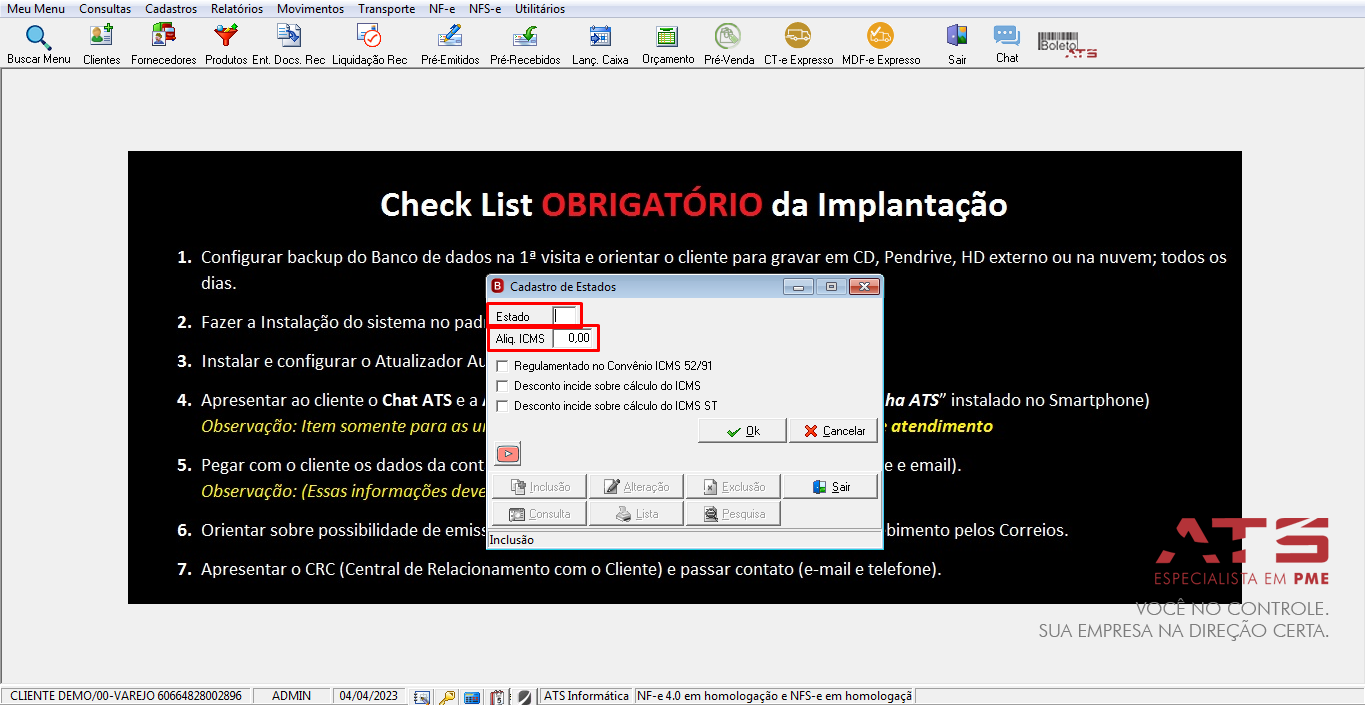The height and width of the screenshot is (705, 1365).
Task: Open the Orçamento toolbar icon
Action: click(667, 45)
